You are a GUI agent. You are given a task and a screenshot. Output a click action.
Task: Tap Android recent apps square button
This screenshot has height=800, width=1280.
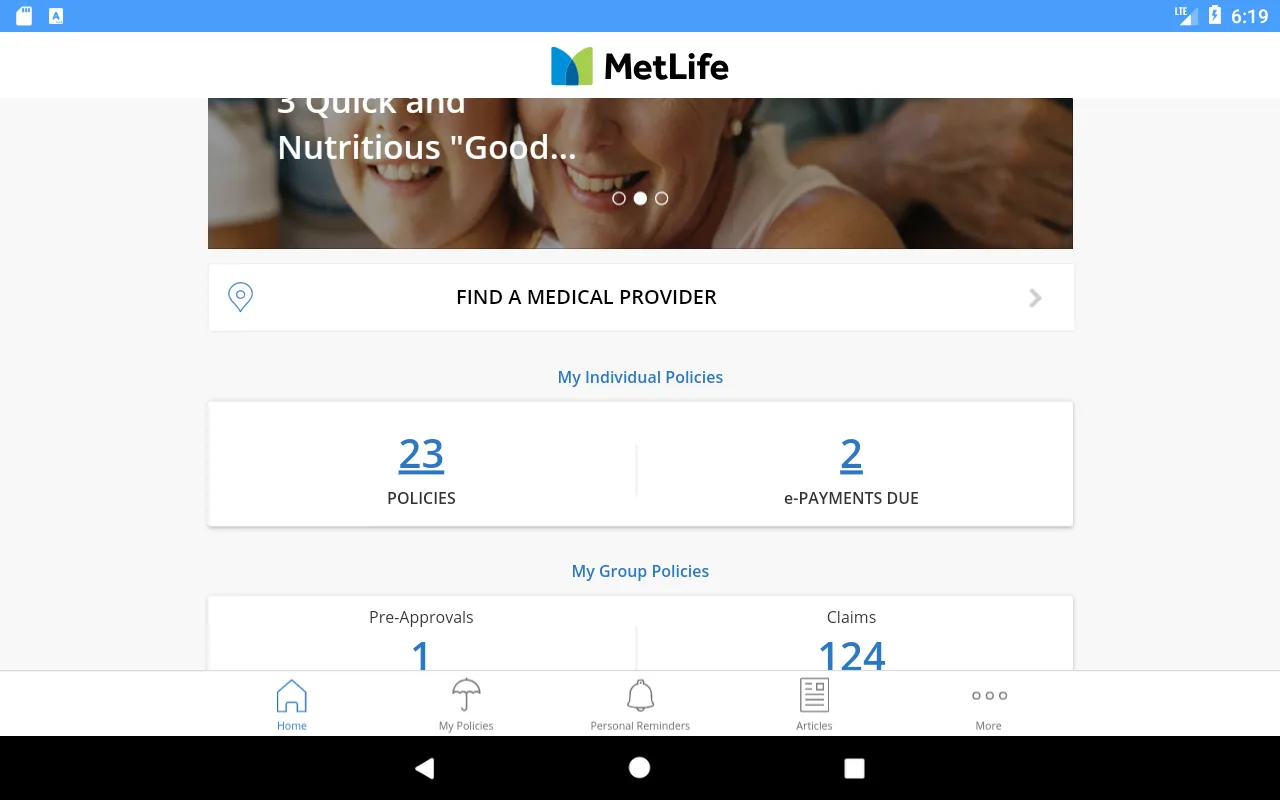[854, 768]
